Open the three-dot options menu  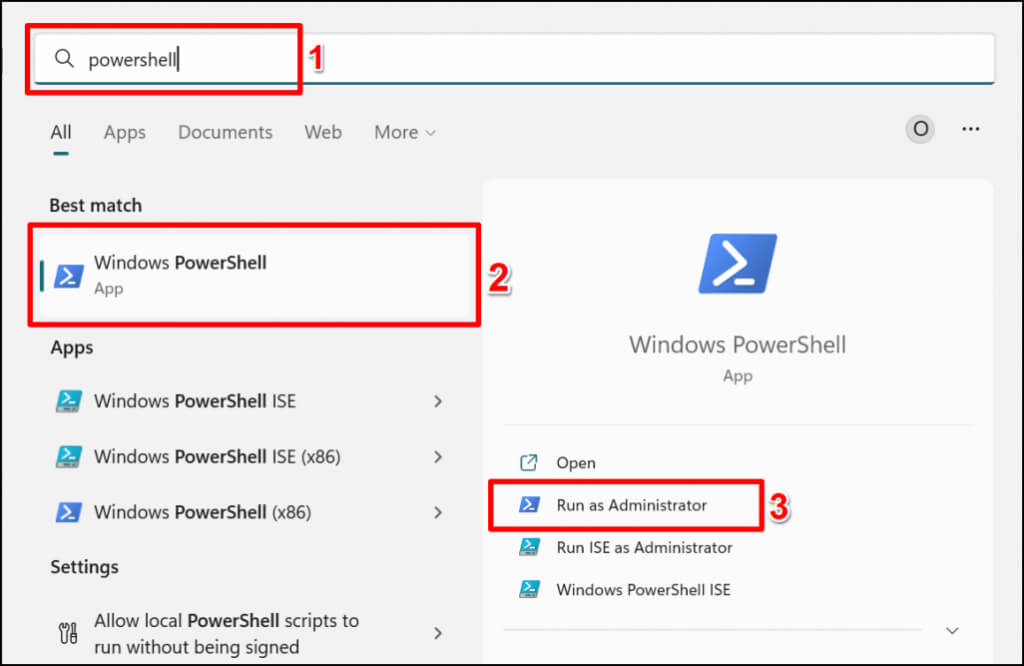[x=970, y=129]
